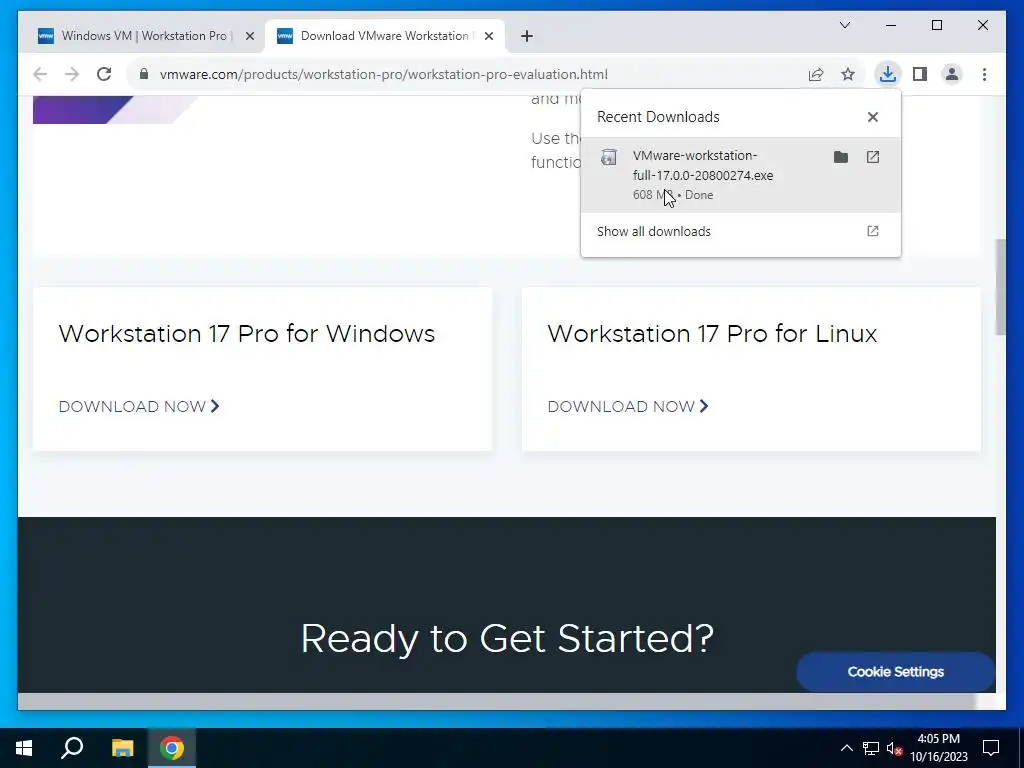Click the Ready to Get Started heading

[x=507, y=639]
